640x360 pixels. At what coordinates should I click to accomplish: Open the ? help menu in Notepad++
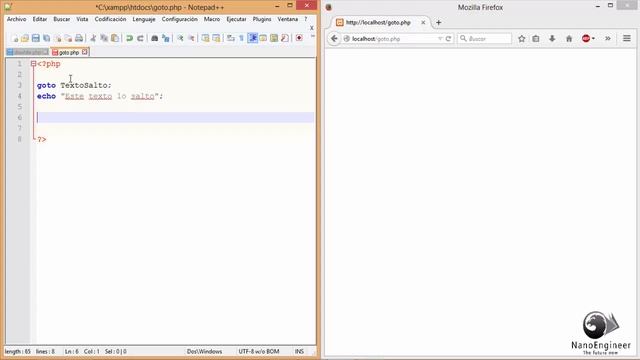coord(305,19)
